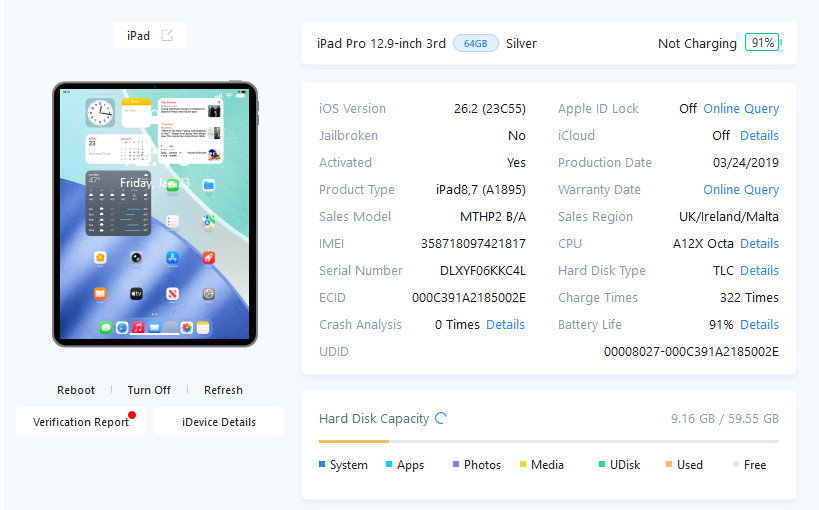Screen dimensions: 819x510
Task: Click the 9.16 GB / 59.55 GB capacity text
Action: pyautogui.click(x=724, y=419)
